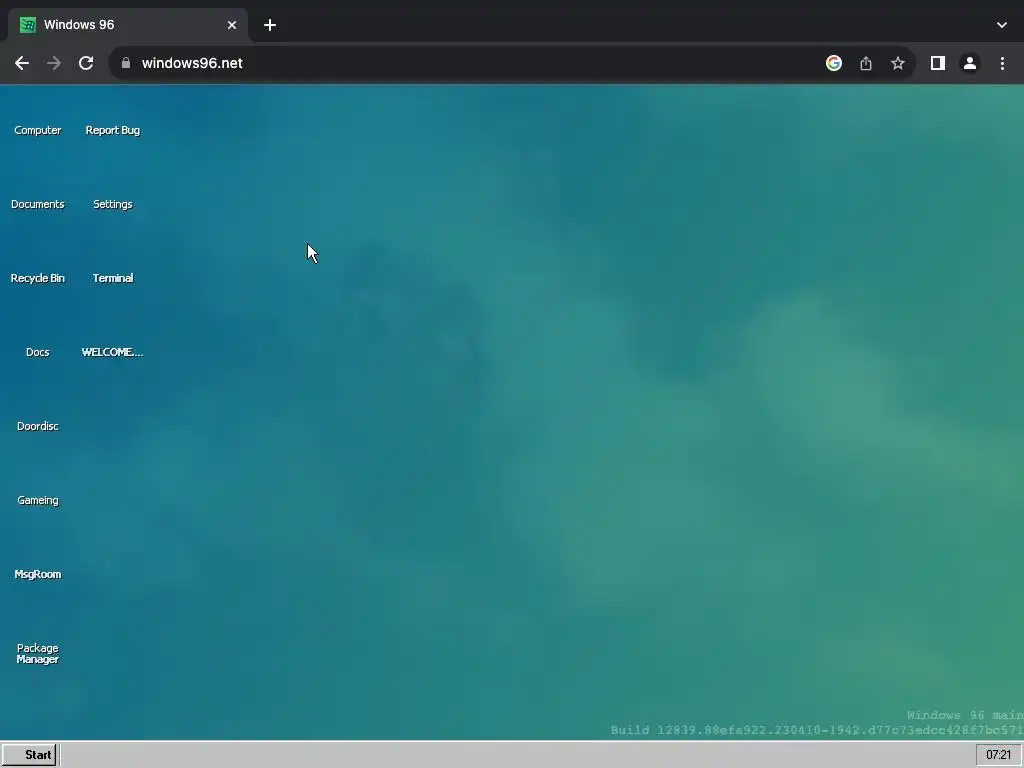Screen dimensions: 1024x768
Task: Open the Gameing desktop shortcut
Action: (37, 500)
